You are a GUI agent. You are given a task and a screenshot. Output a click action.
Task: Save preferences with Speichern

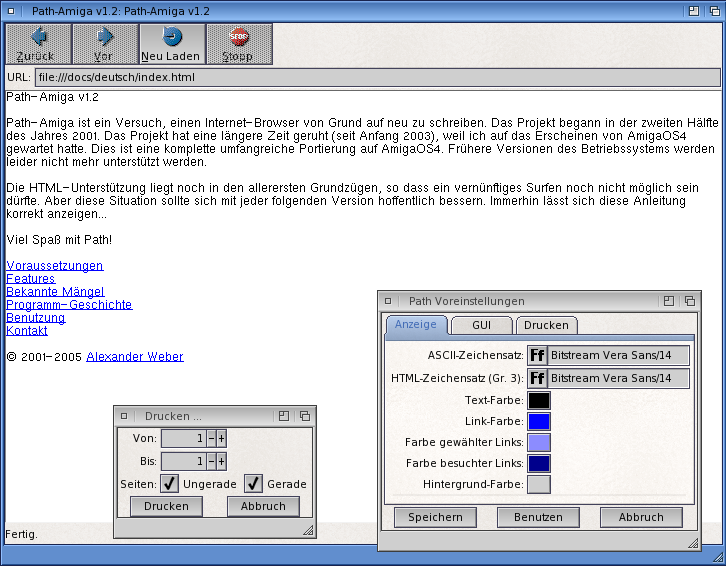click(435, 517)
